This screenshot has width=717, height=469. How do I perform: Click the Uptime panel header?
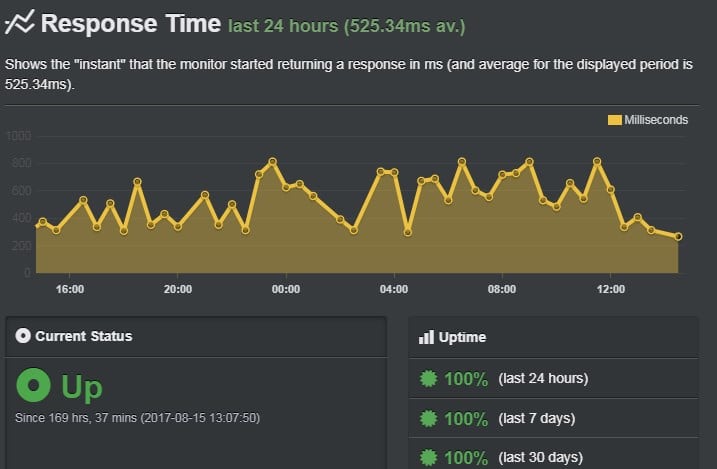click(x=553, y=337)
